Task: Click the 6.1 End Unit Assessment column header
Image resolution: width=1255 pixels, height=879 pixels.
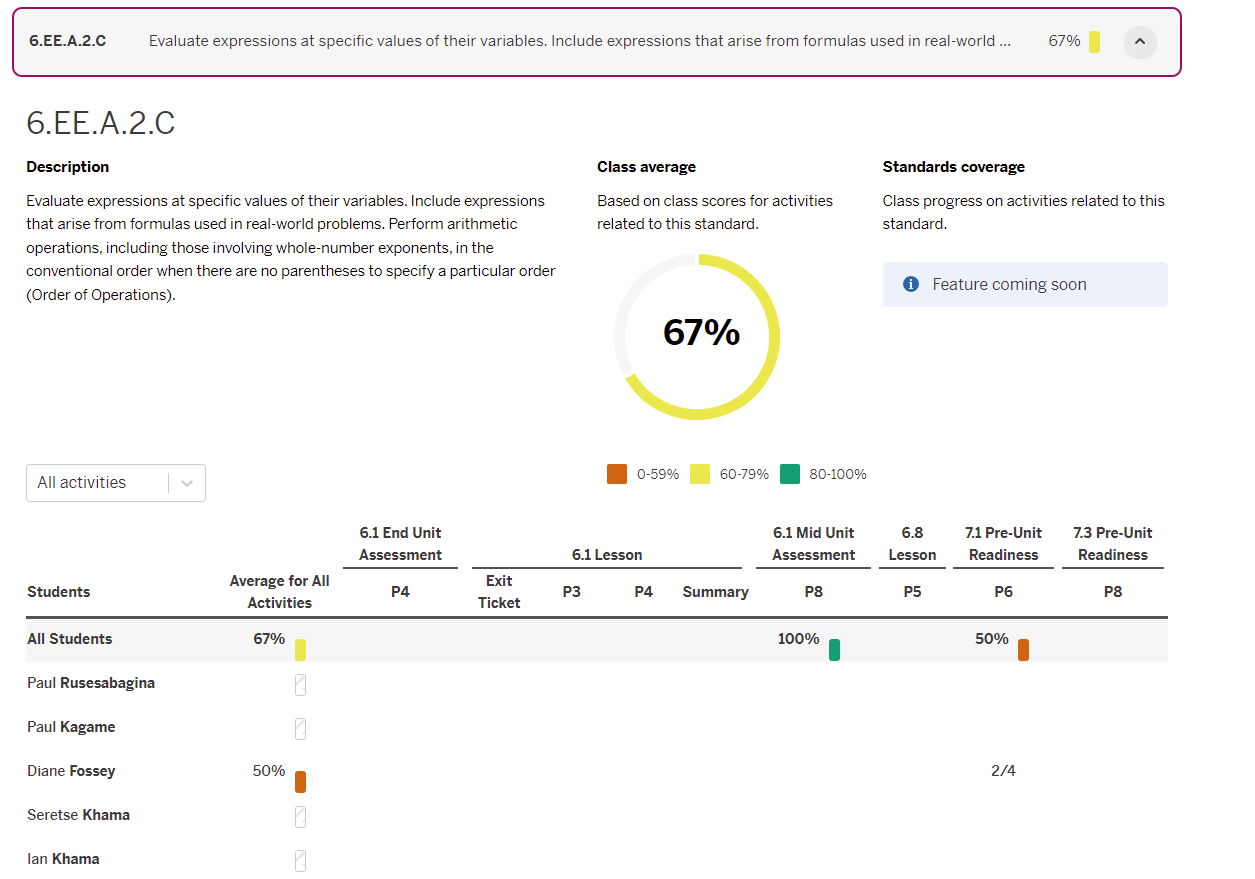Action: 400,543
